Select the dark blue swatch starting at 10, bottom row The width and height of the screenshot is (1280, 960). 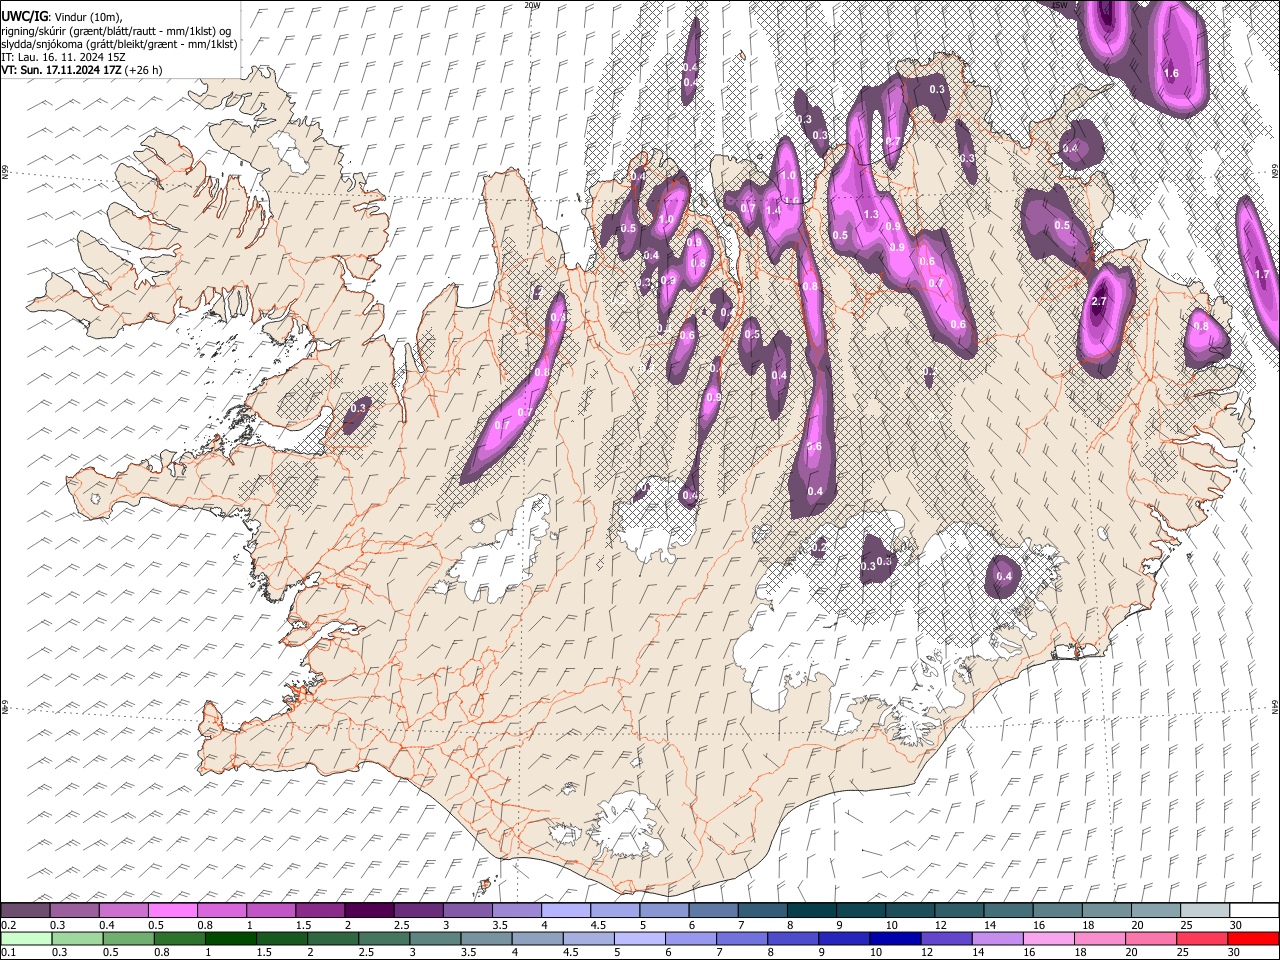click(x=895, y=938)
